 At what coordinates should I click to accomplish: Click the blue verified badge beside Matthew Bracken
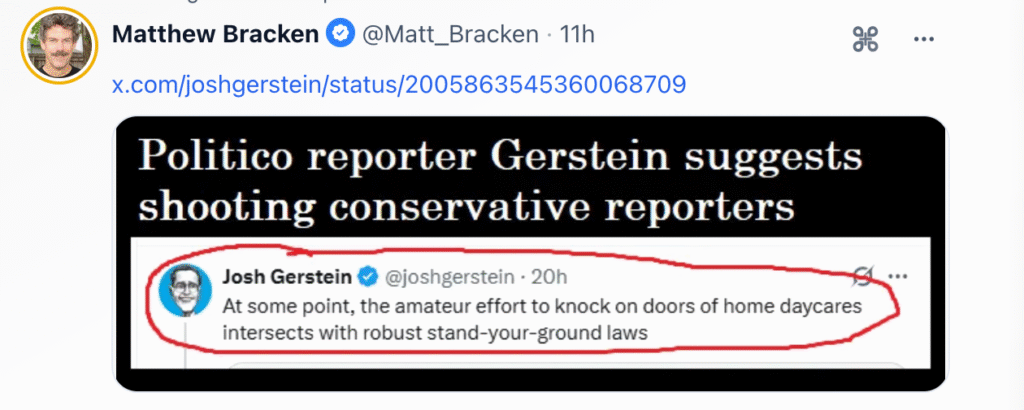[x=340, y=35]
